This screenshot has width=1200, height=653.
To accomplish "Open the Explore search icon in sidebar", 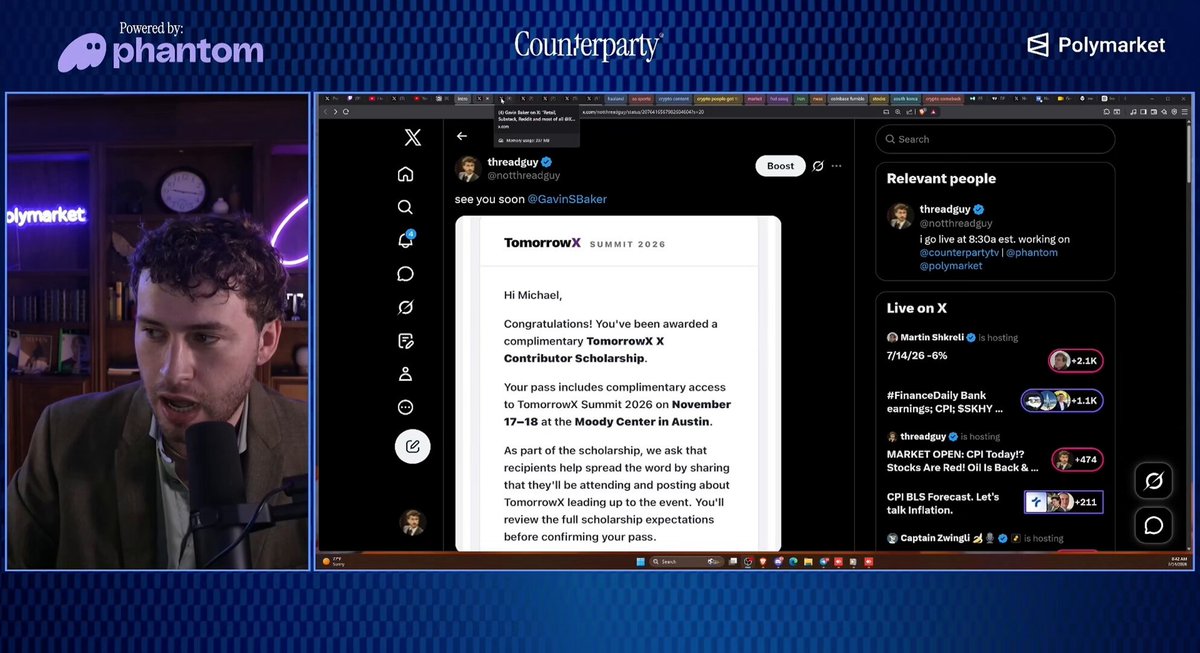I will 405,207.
